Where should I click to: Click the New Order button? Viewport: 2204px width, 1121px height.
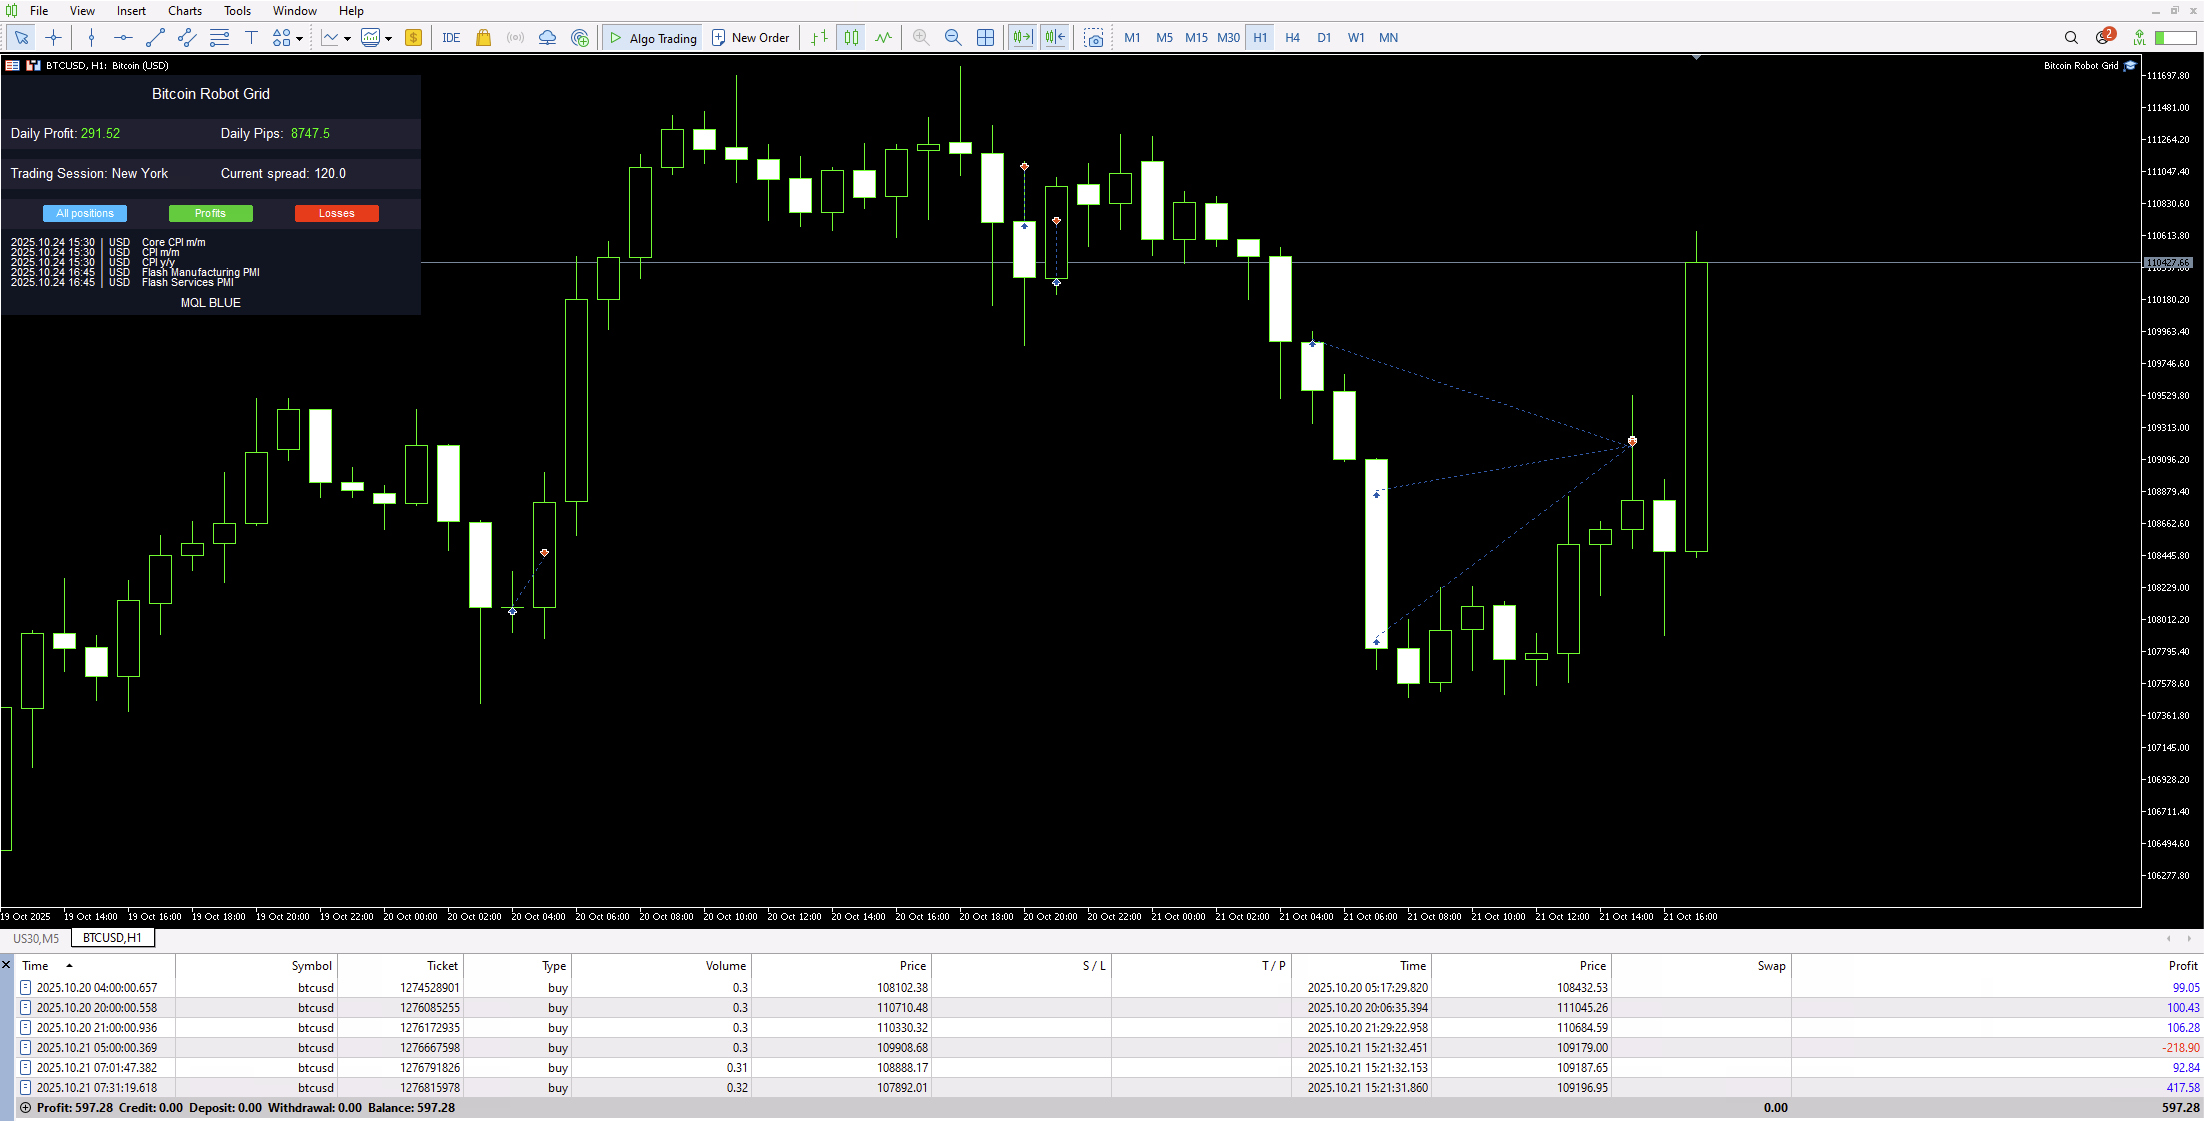[x=751, y=38]
